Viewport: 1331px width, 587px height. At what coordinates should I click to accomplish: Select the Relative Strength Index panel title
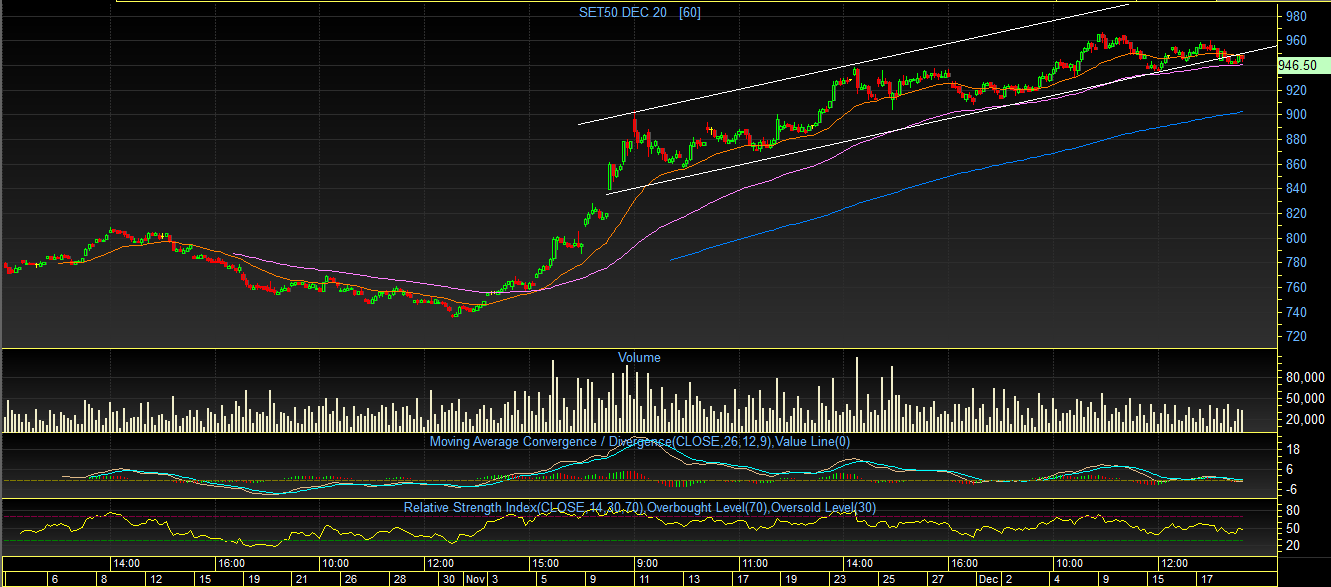click(640, 508)
